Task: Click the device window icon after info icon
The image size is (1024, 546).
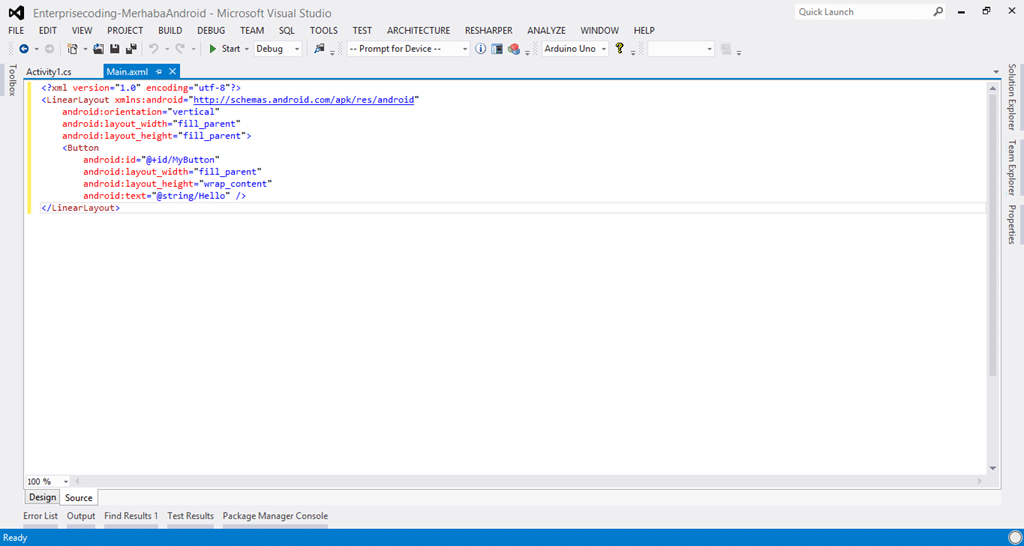Action: tap(497, 48)
